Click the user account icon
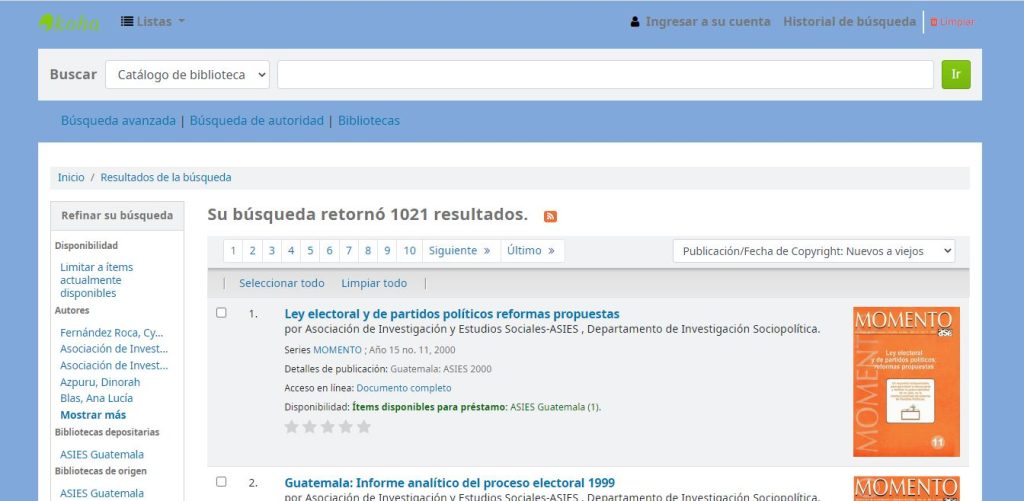The image size is (1024, 501). [635, 22]
